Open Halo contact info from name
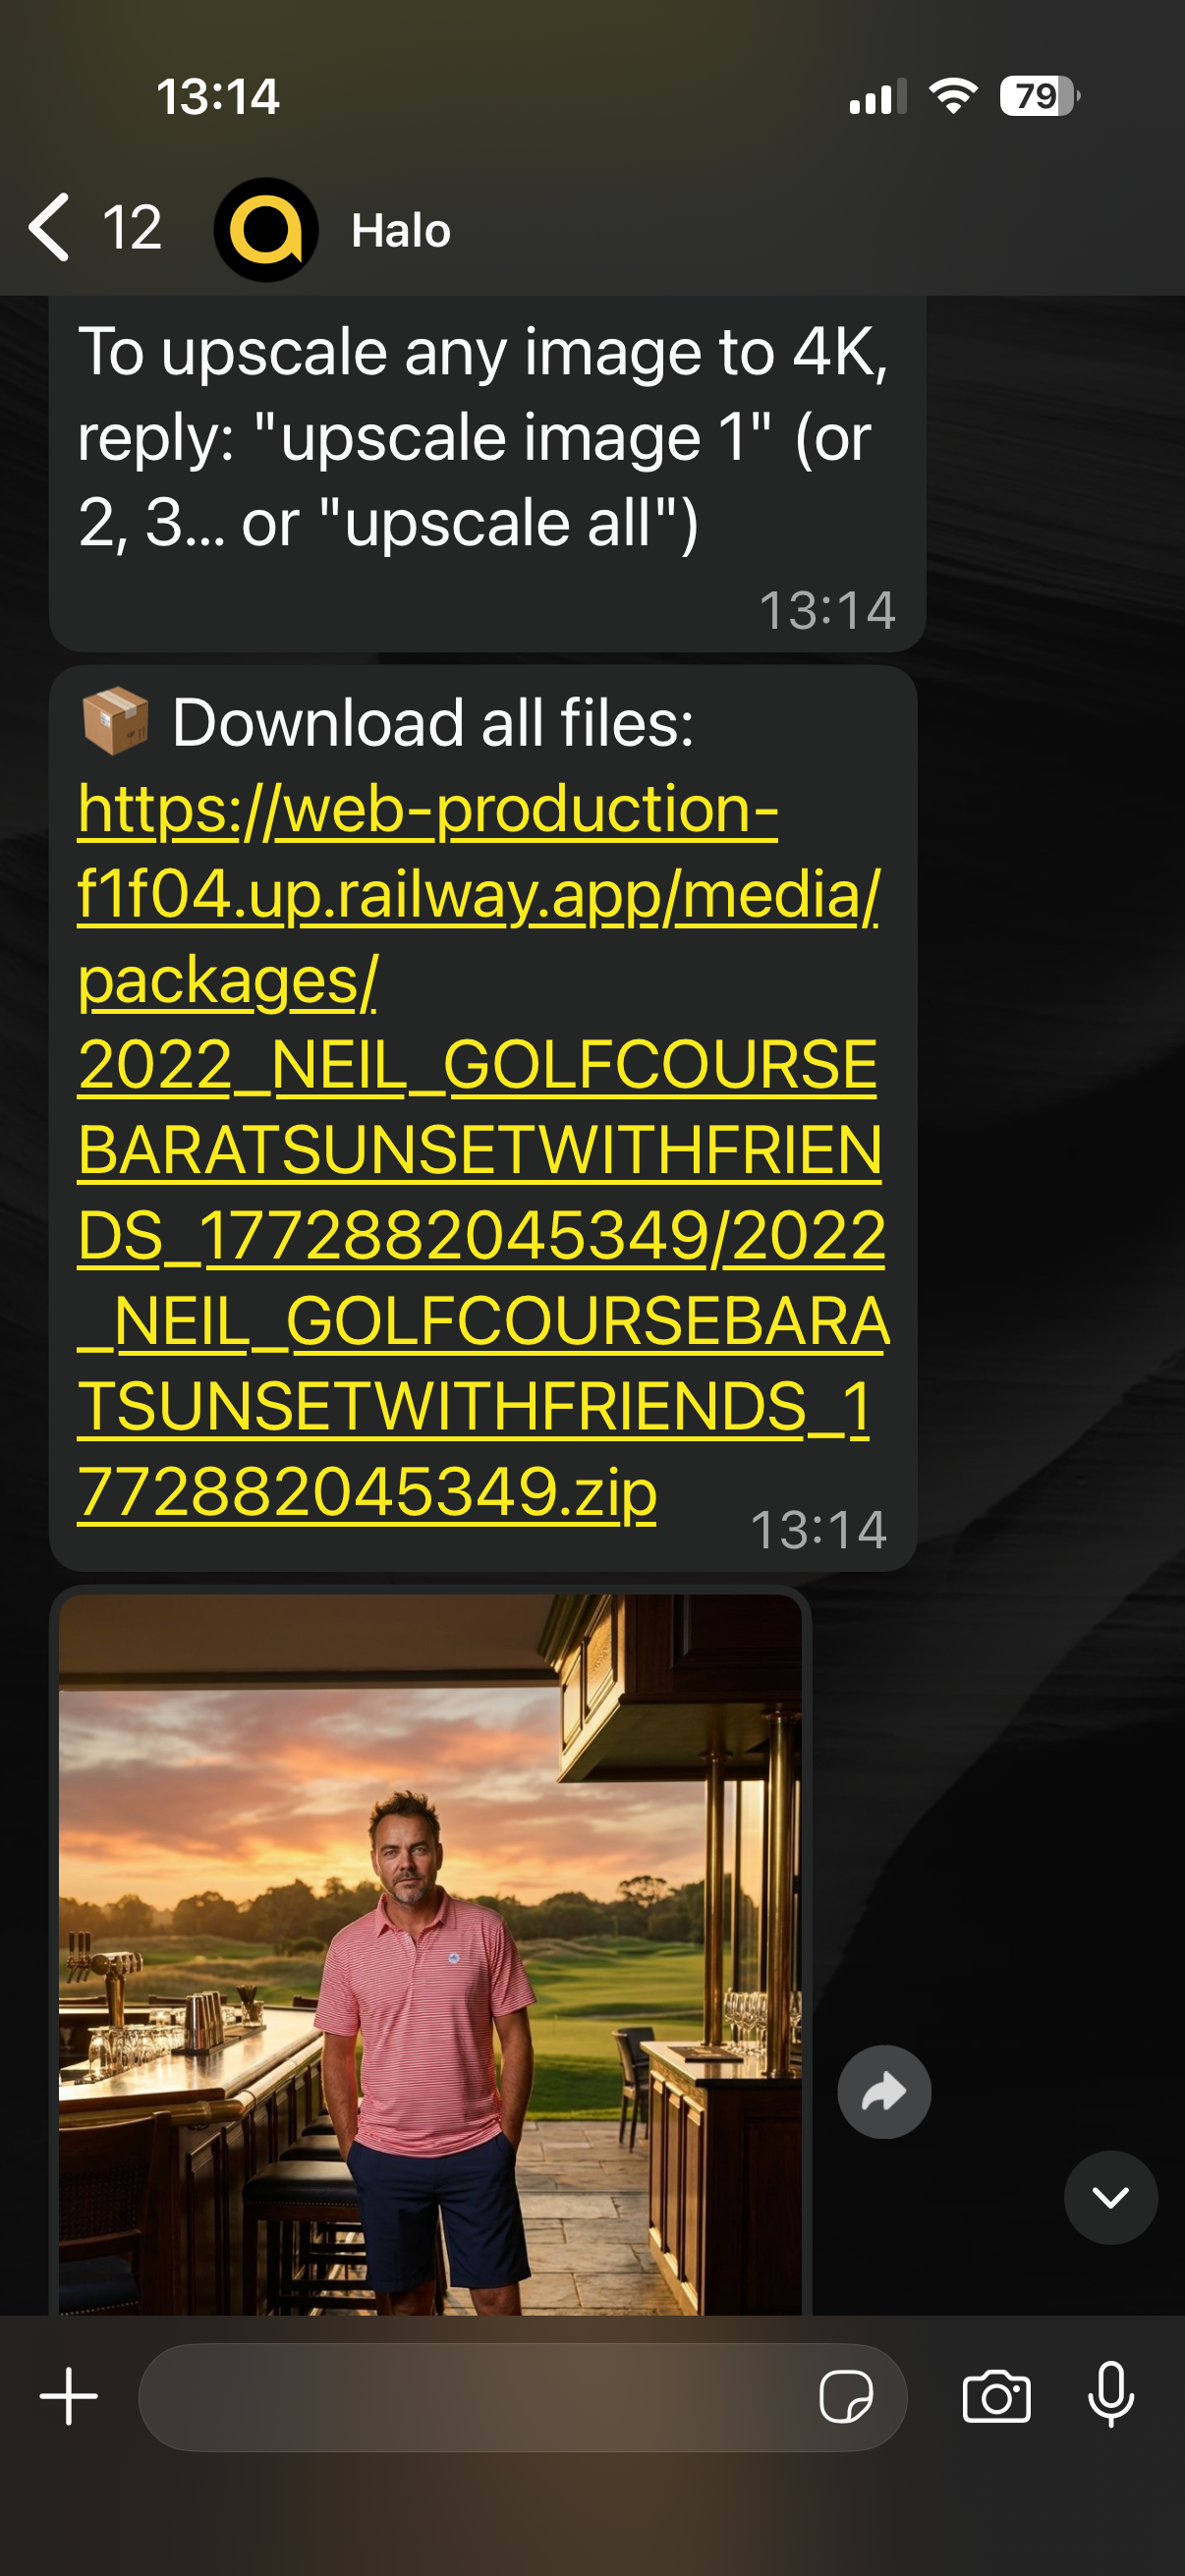Viewport: 1185px width, 2576px height. [x=401, y=231]
